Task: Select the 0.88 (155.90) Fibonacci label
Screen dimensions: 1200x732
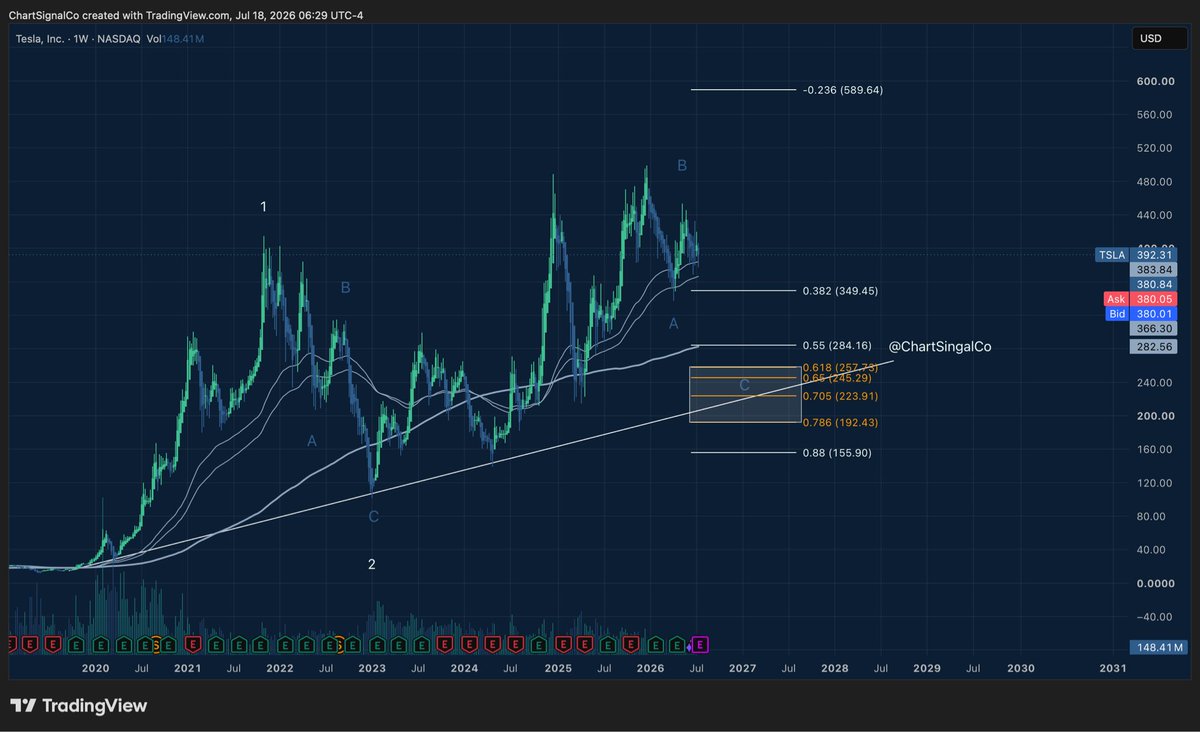Action: (836, 453)
